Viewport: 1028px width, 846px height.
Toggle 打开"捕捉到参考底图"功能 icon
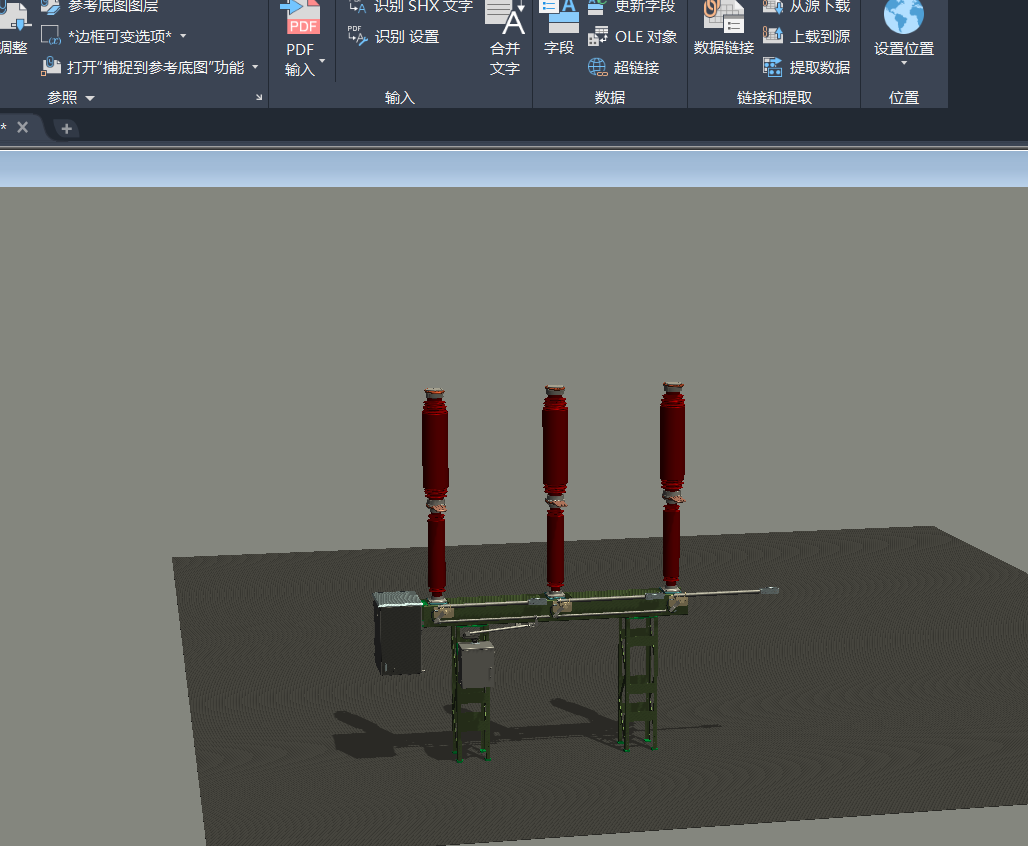click(50, 66)
